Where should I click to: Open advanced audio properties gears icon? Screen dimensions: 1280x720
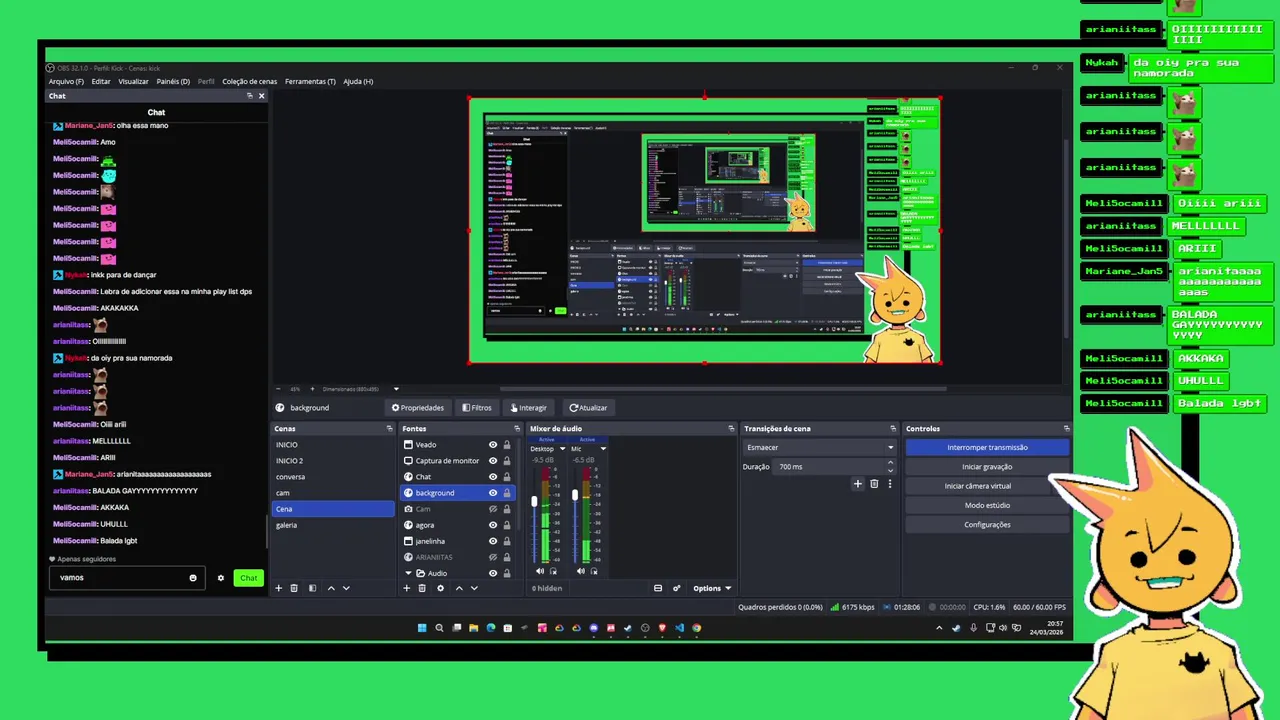pyautogui.click(x=677, y=588)
